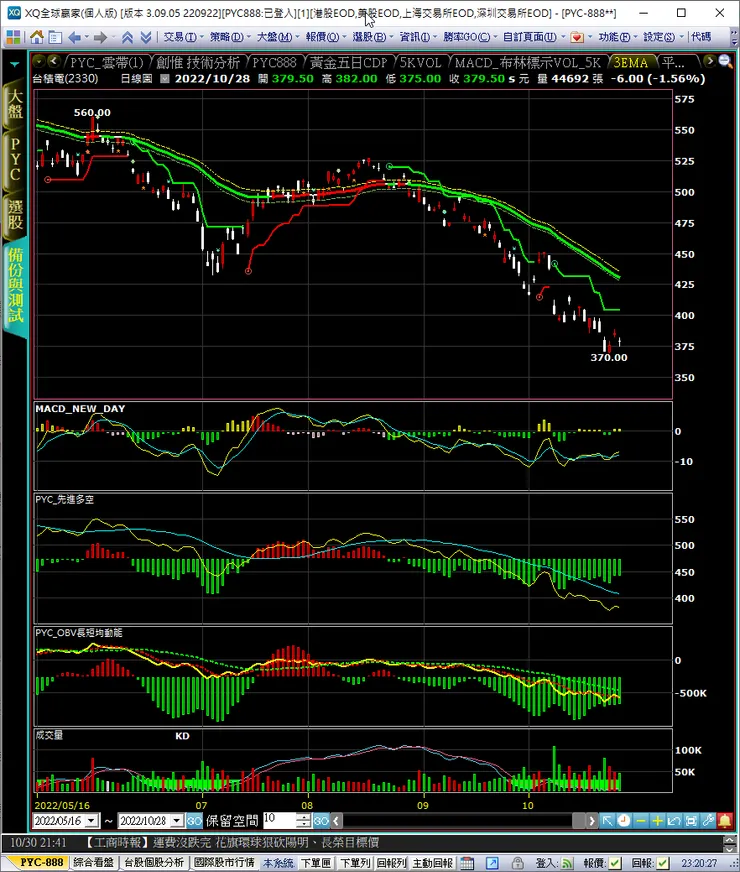Click the 下單列 button
740x872 pixels.
355,863
